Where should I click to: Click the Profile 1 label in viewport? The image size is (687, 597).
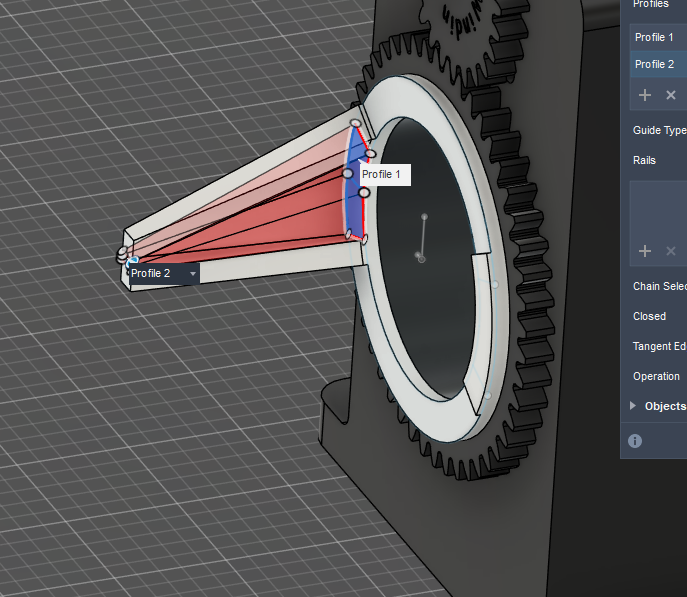click(x=381, y=175)
